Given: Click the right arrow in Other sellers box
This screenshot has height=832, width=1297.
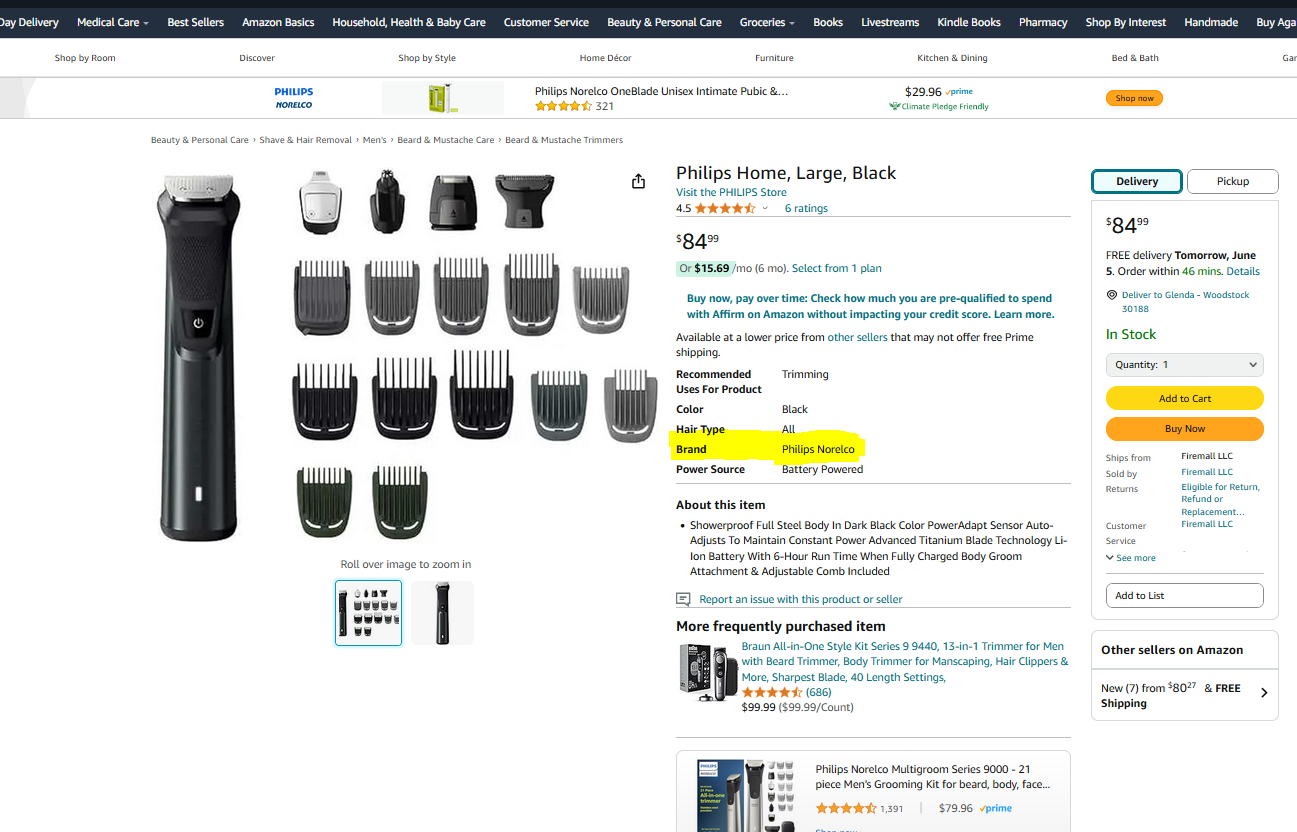Looking at the screenshot, I should point(1264,692).
